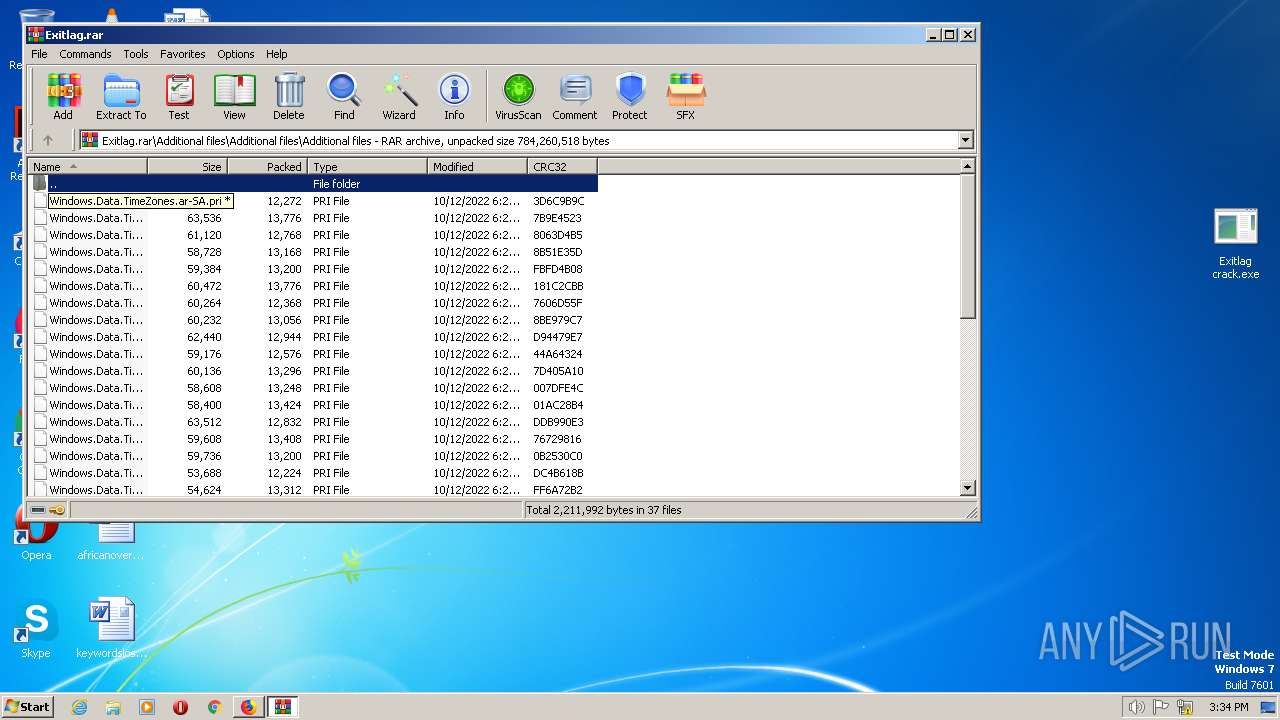Launch Internet Explorer from taskbar

[79, 707]
